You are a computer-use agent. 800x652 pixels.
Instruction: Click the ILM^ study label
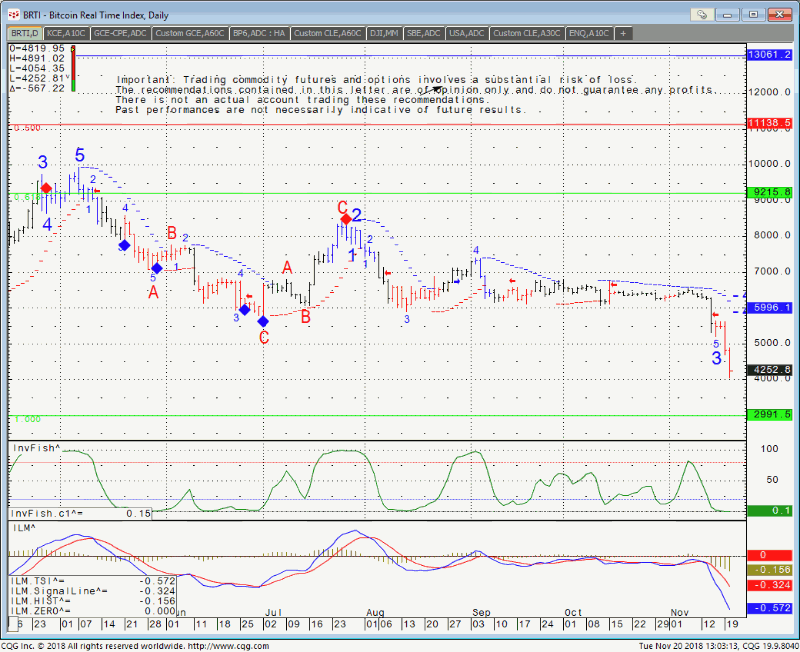click(x=23, y=527)
